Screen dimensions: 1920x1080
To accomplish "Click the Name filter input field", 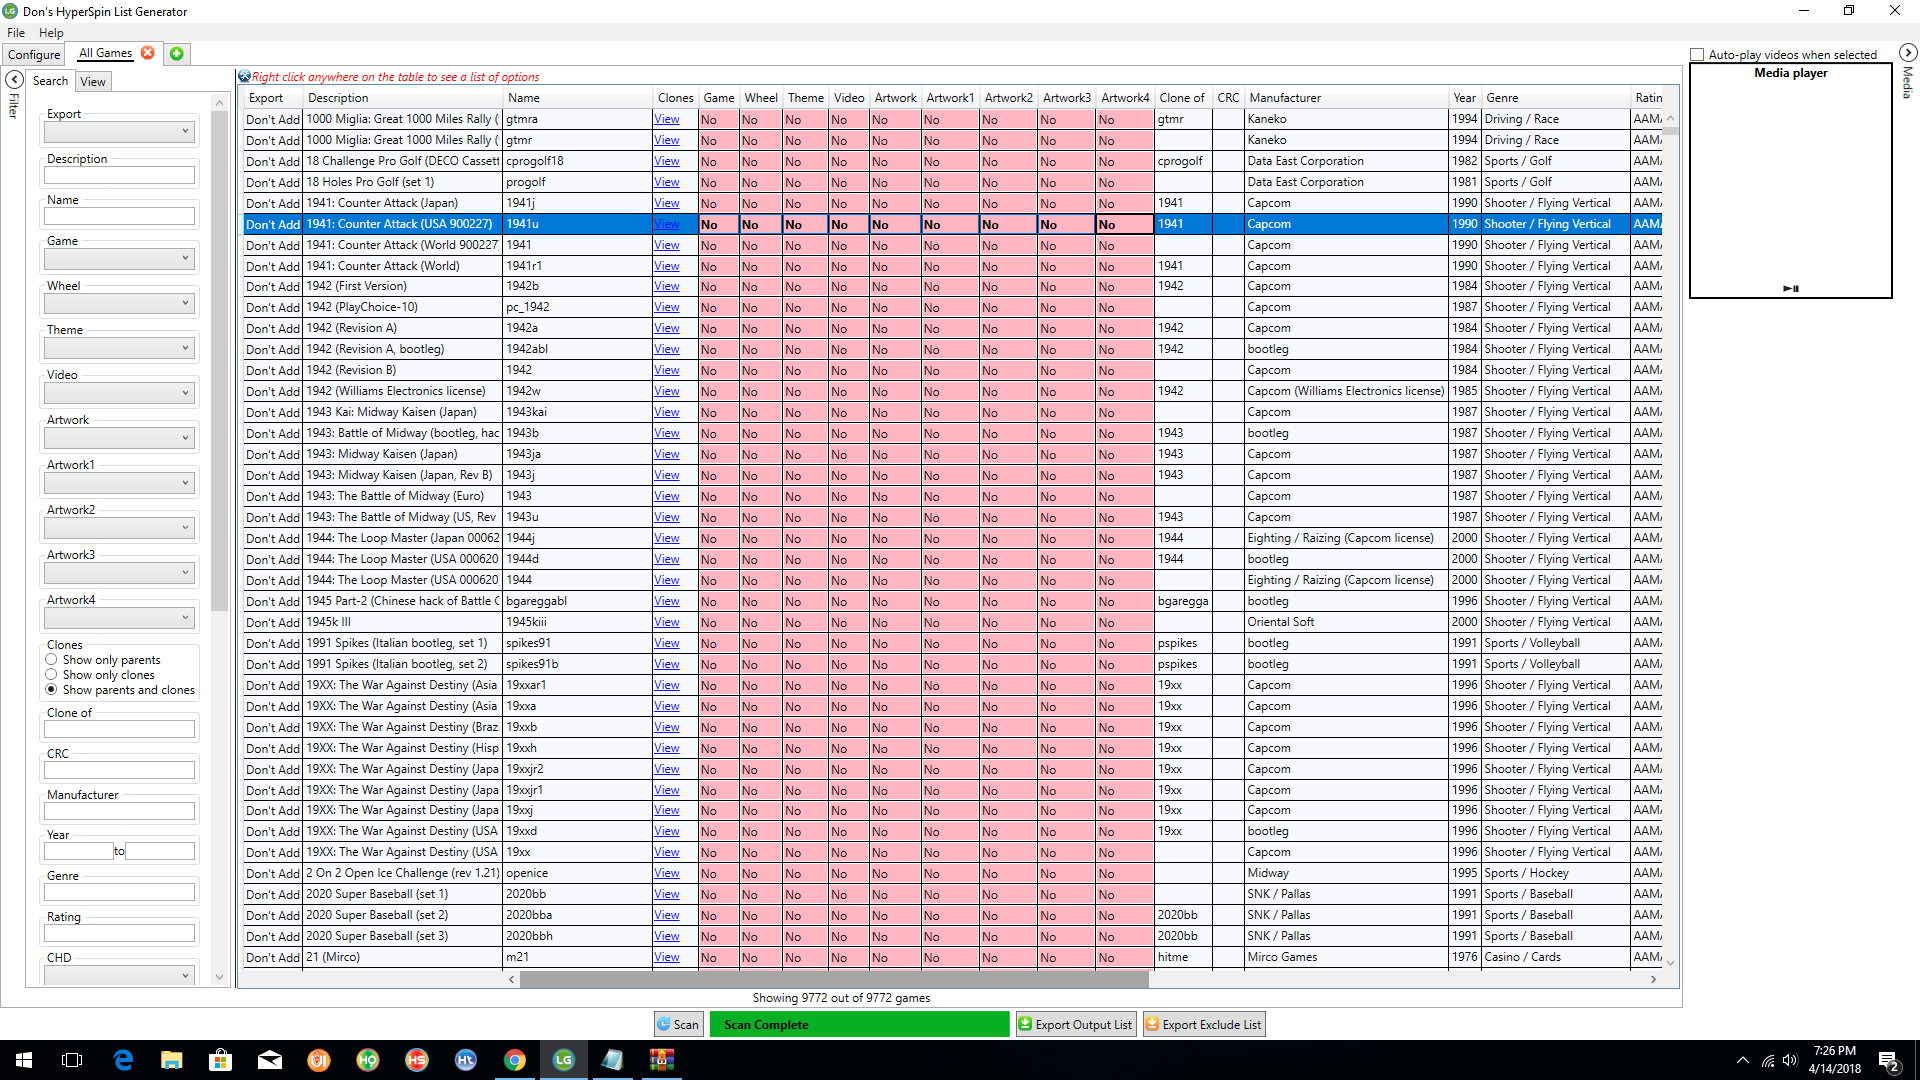I will 119,216.
